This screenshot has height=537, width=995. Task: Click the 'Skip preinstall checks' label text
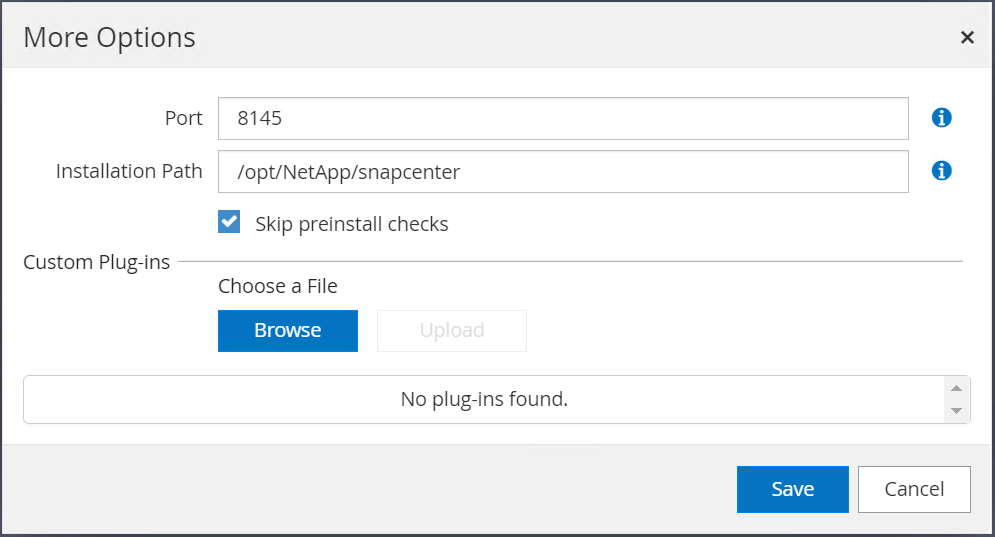(351, 224)
